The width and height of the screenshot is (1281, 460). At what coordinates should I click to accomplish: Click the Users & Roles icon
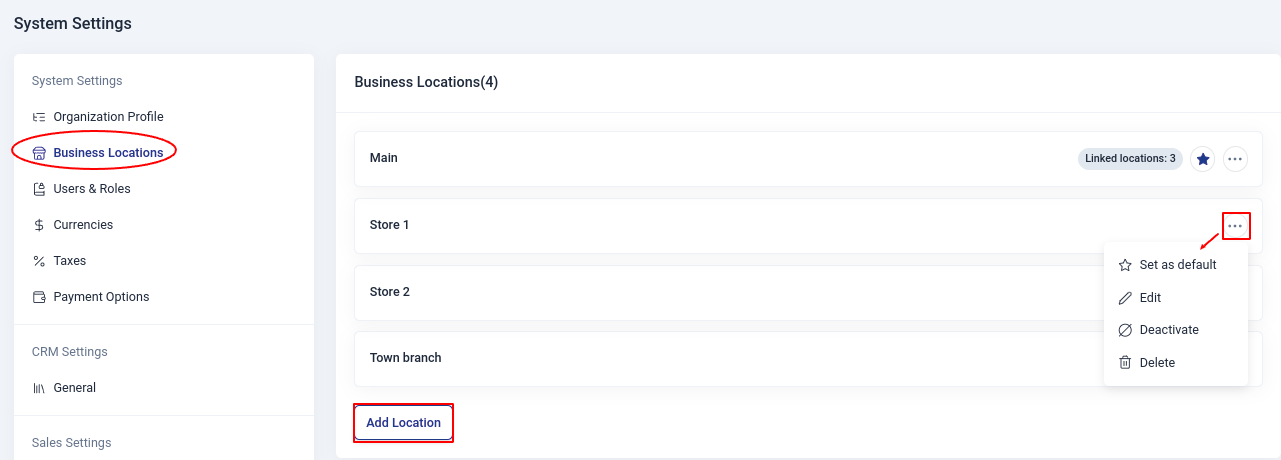39,189
